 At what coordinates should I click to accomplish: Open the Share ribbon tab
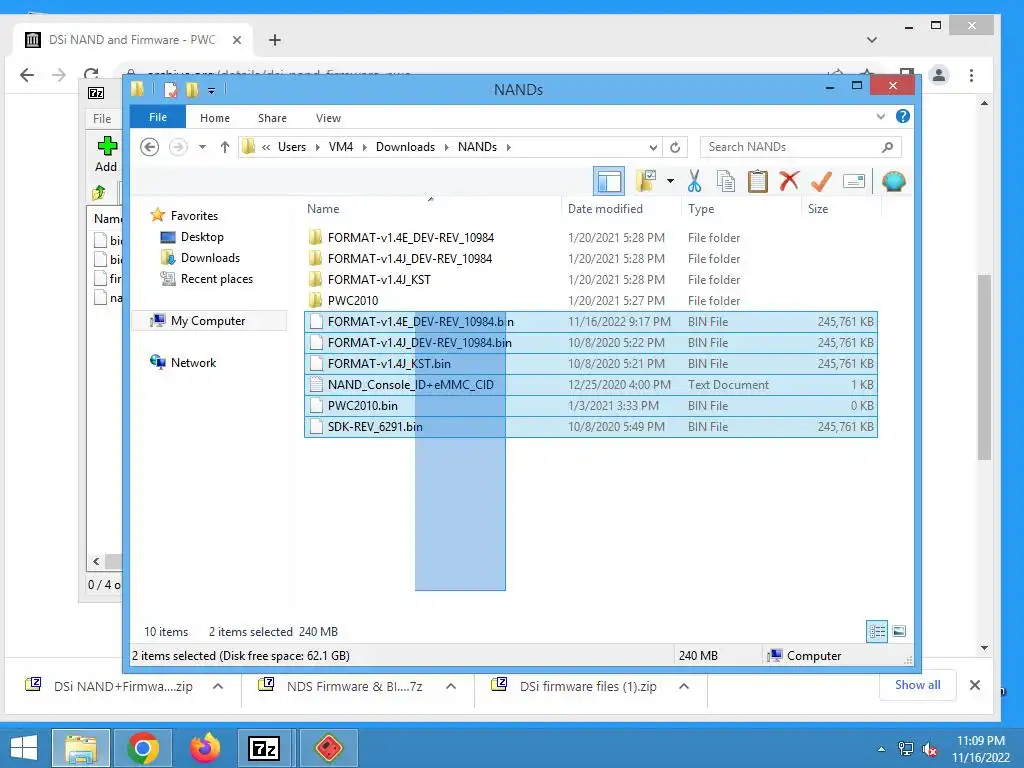272,118
